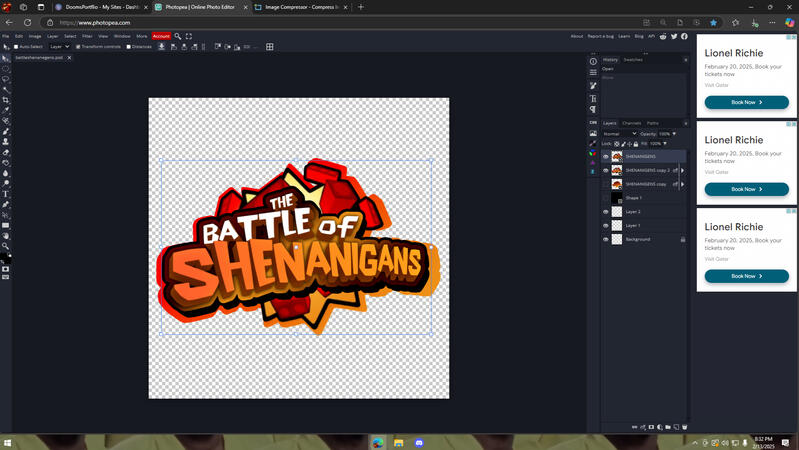The image size is (799, 450).
Task: Open the Properties sliders panel icon
Action: 593,72
